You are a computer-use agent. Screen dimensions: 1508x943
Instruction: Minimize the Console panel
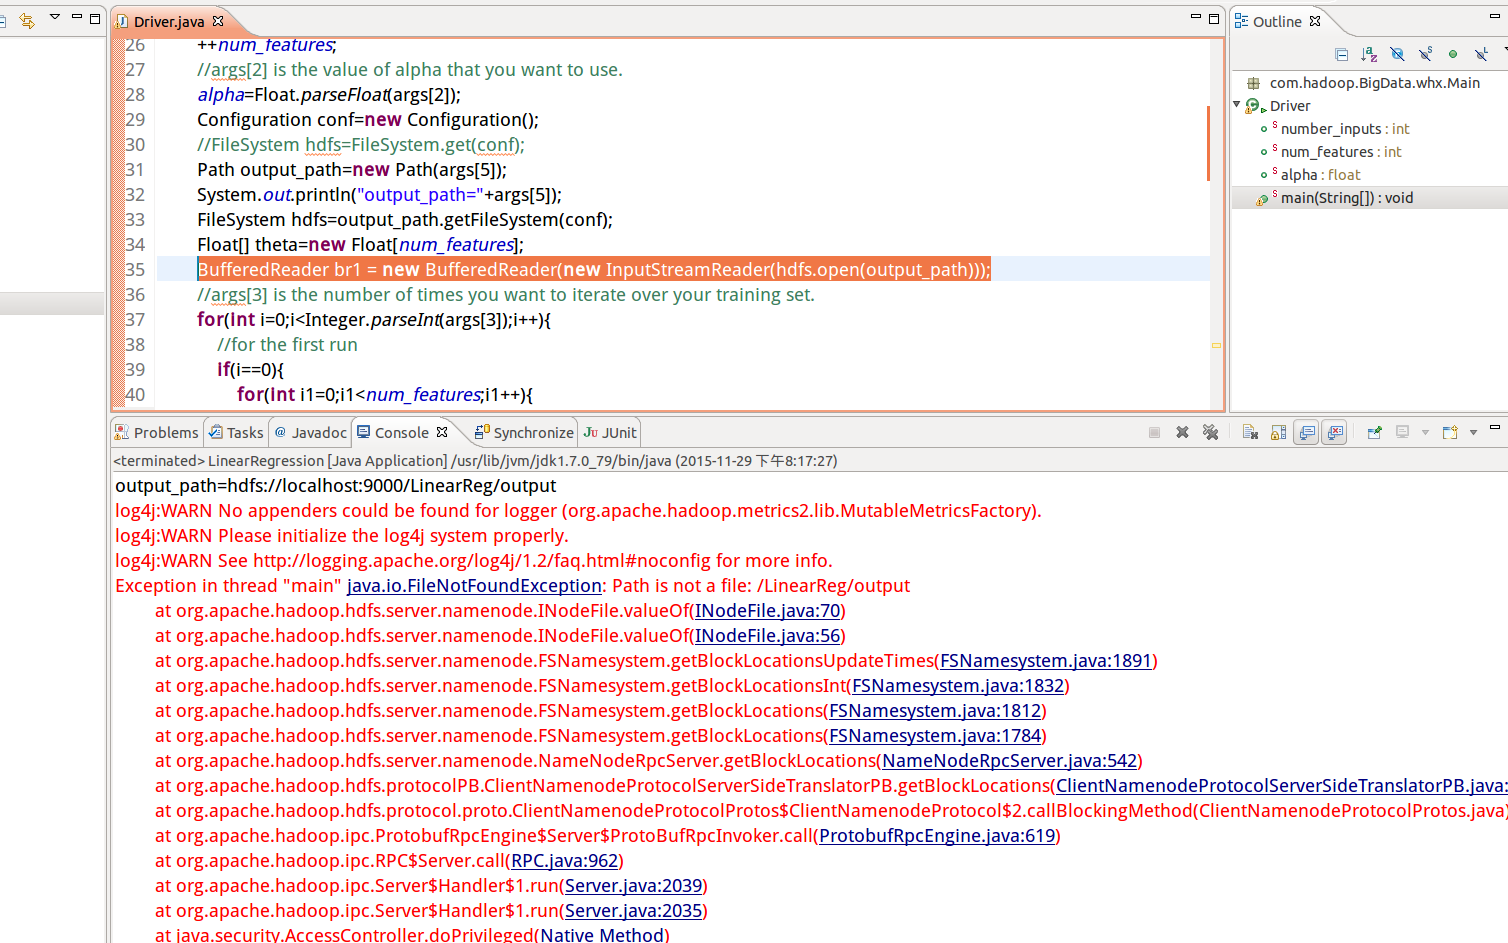click(1495, 428)
